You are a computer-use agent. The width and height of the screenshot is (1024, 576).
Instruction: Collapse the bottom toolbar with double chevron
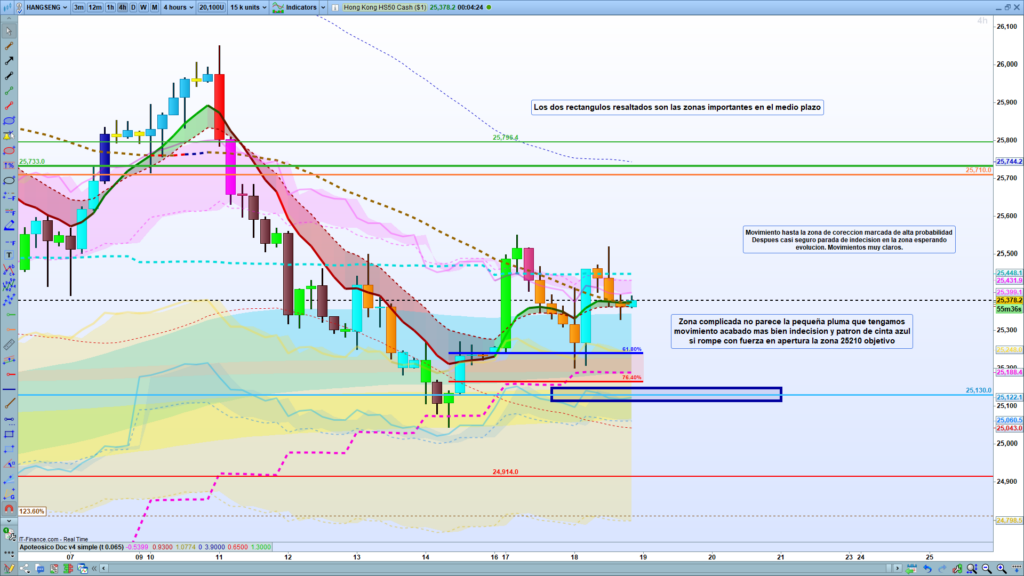[94, 568]
